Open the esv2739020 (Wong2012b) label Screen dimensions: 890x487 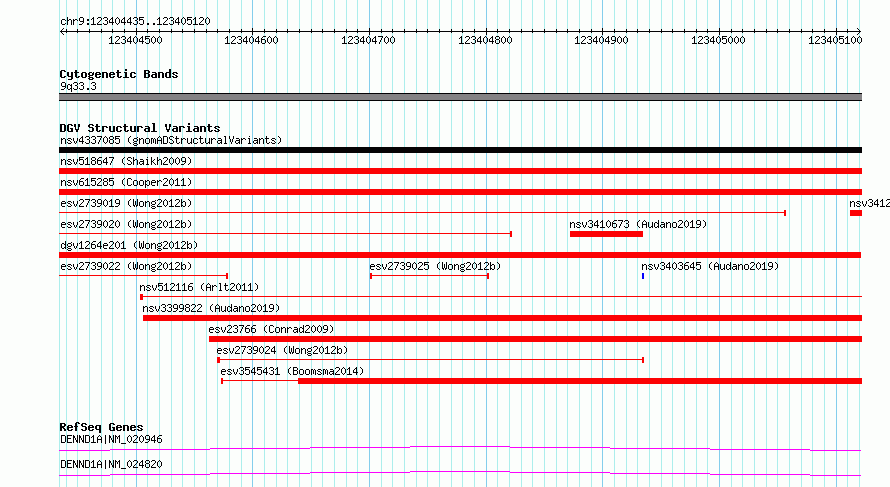coord(126,224)
